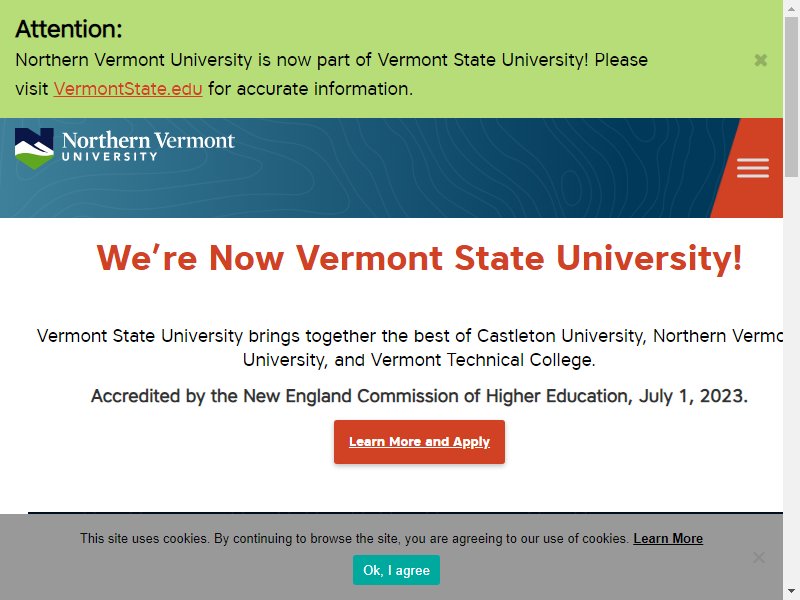Viewport: 800px width, 600px height.
Task: Click the Accredited by New England Commission text
Action: [x=419, y=396]
